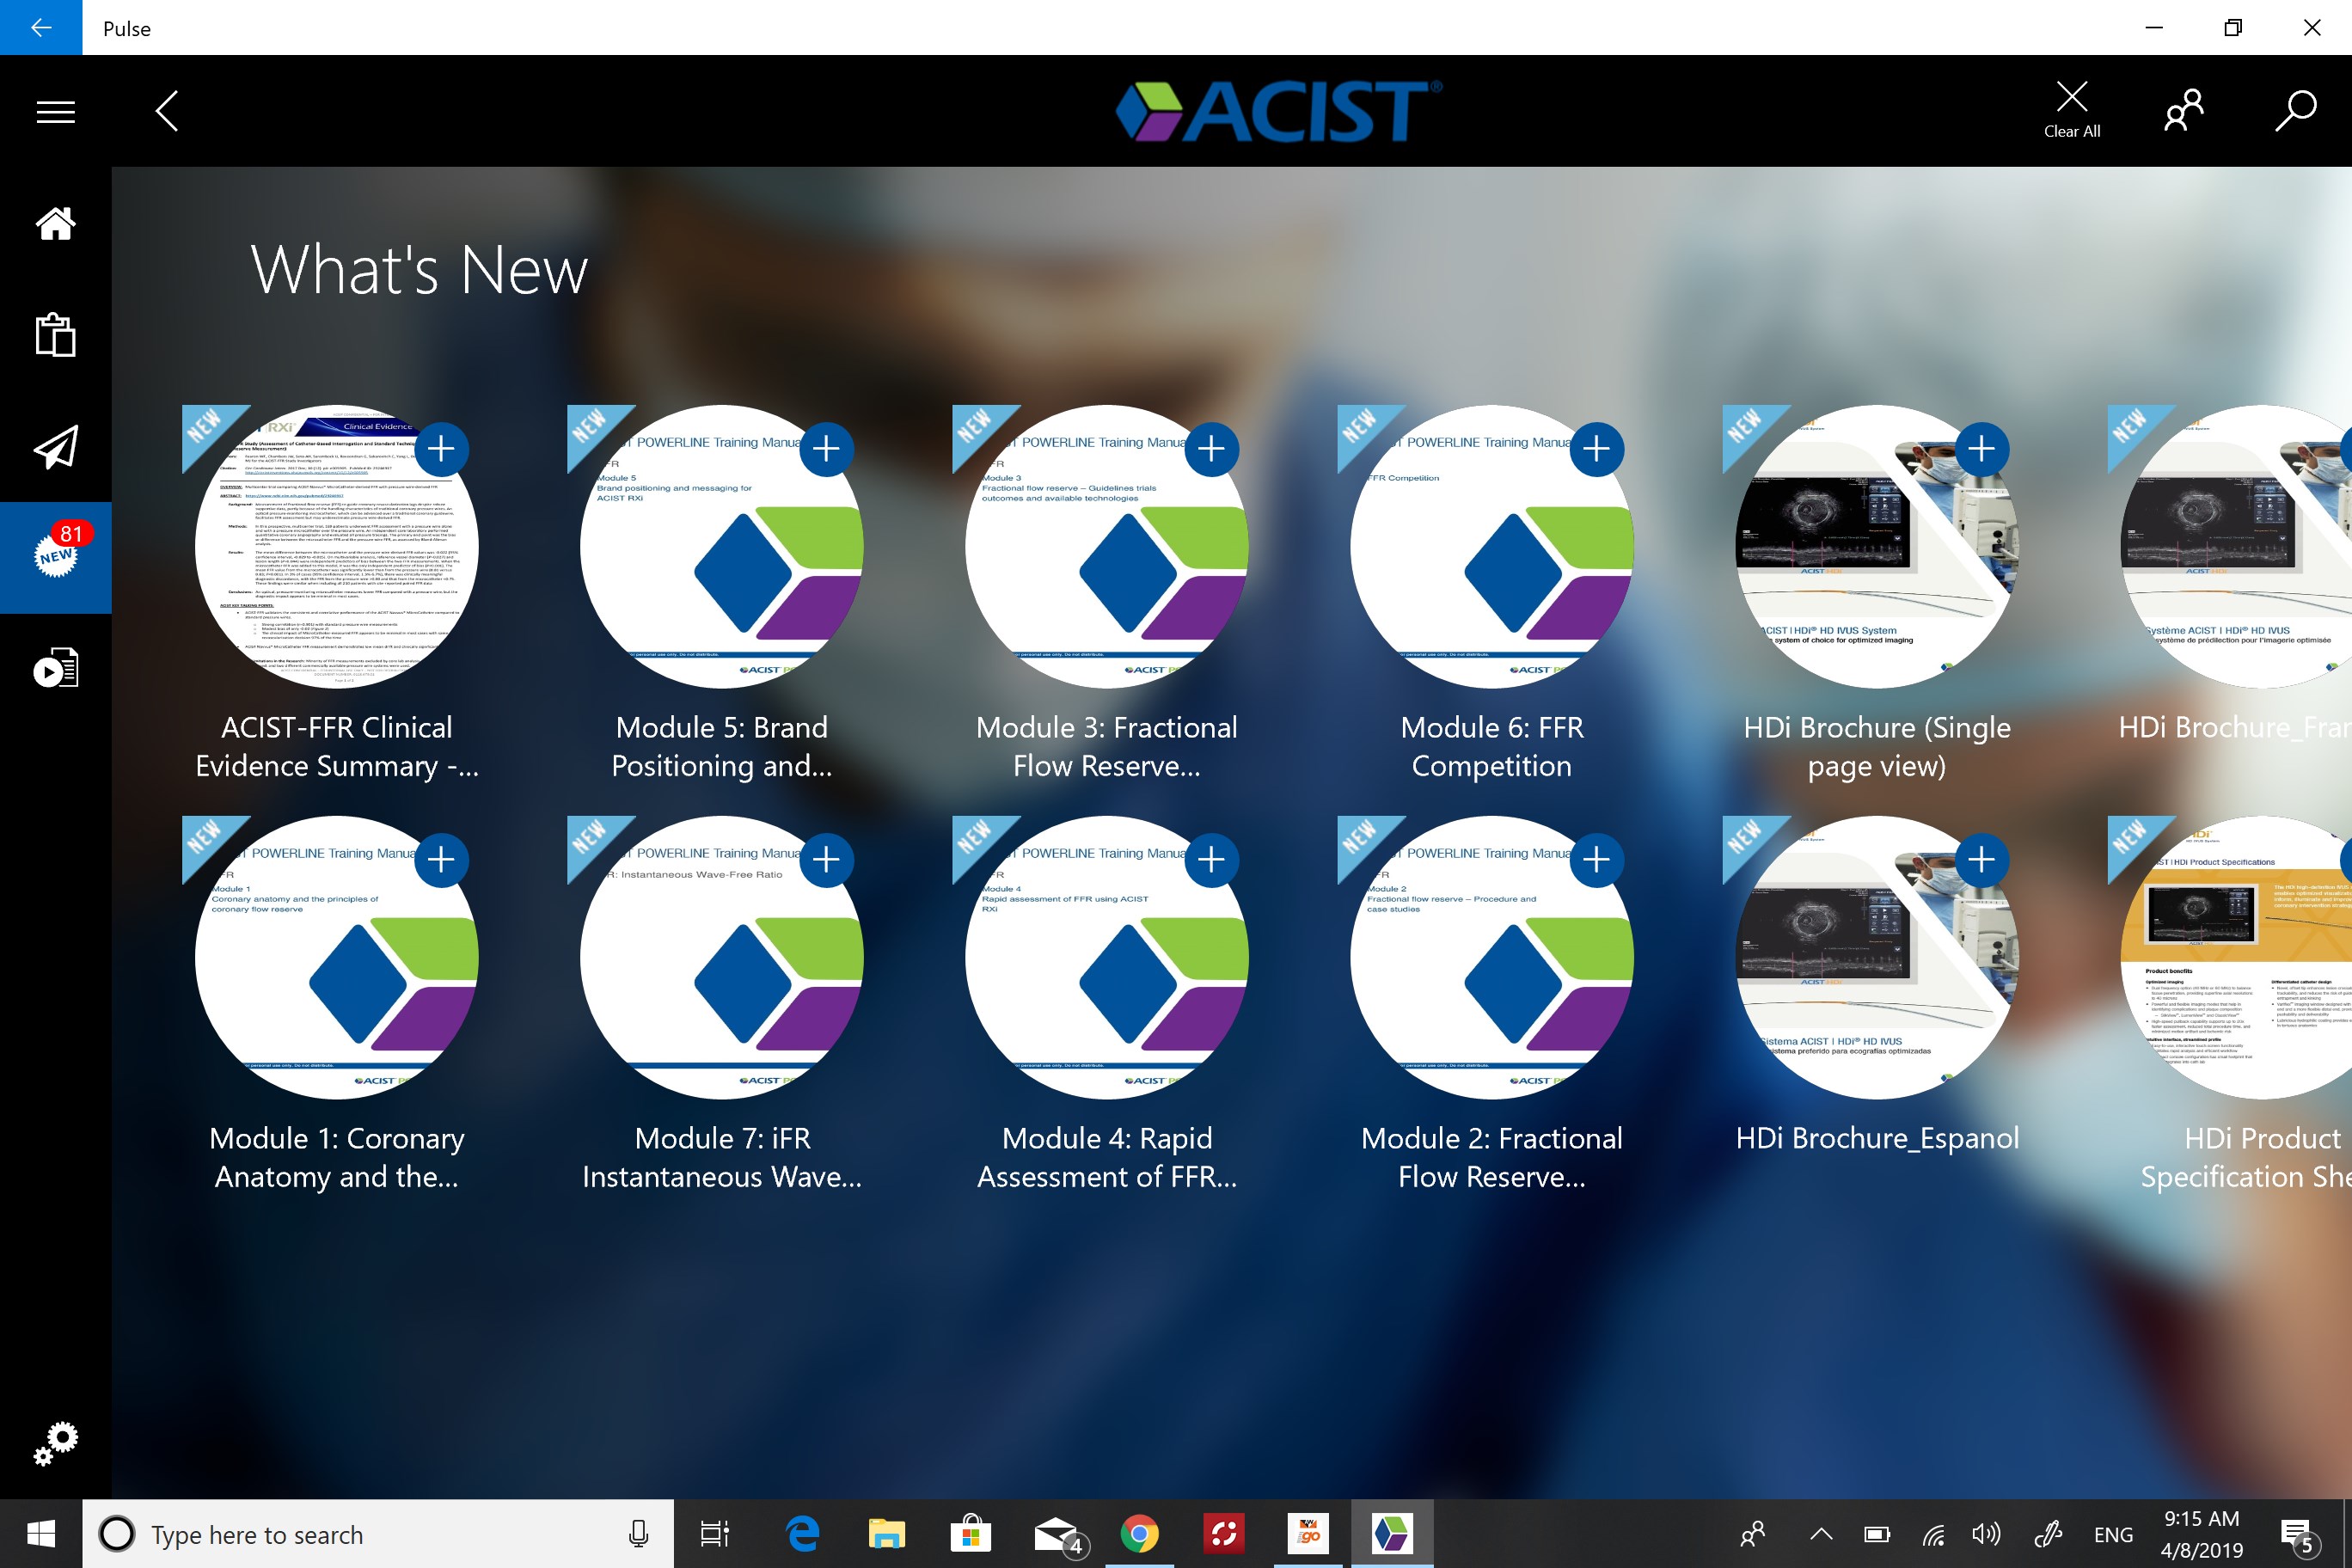2352x1568 pixels.
Task: Open the hamburger navigation menu
Action: click(56, 111)
